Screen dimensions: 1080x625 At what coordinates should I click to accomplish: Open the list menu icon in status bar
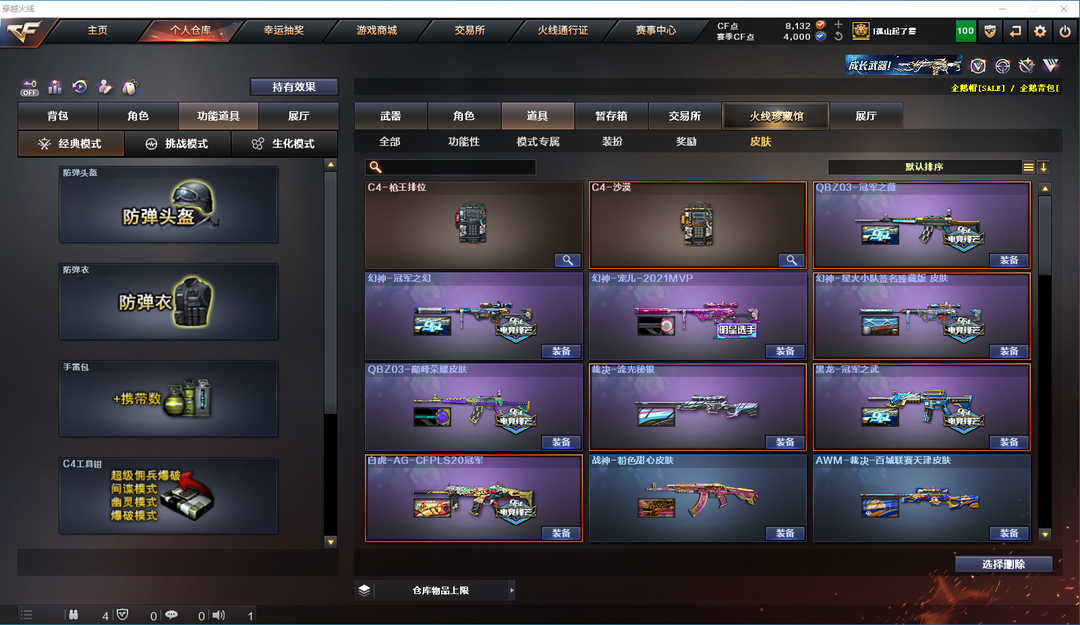pos(26,615)
